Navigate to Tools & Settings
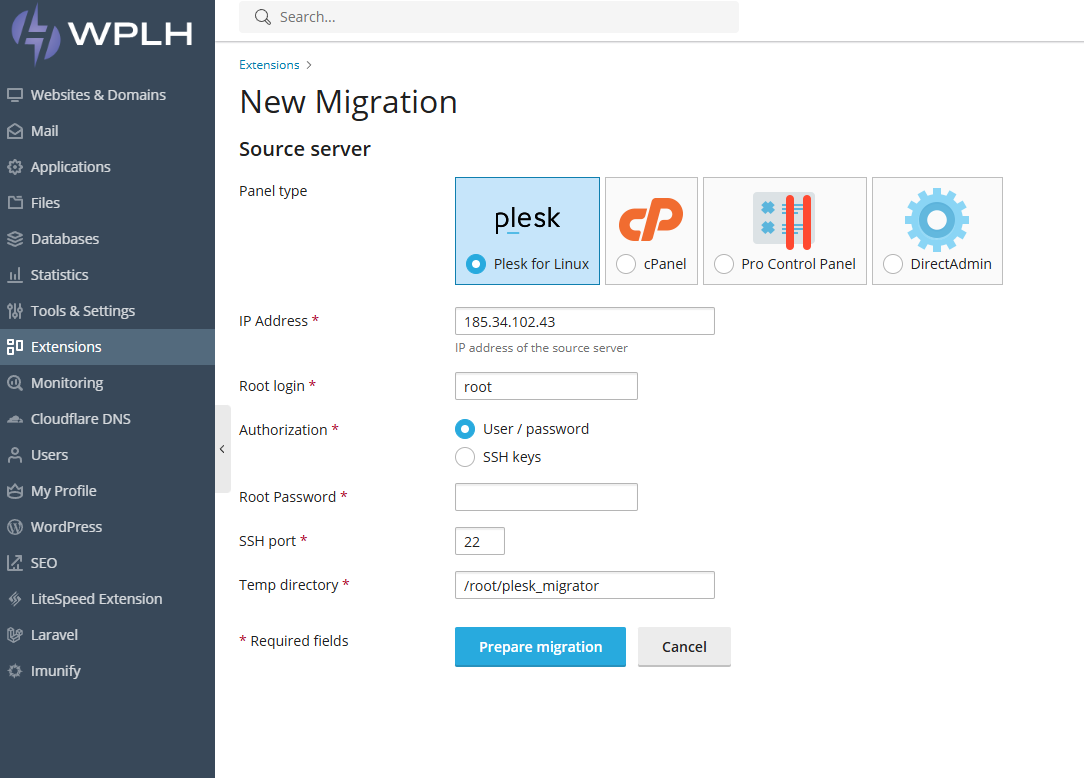Image resolution: width=1084 pixels, height=778 pixels. click(107, 311)
